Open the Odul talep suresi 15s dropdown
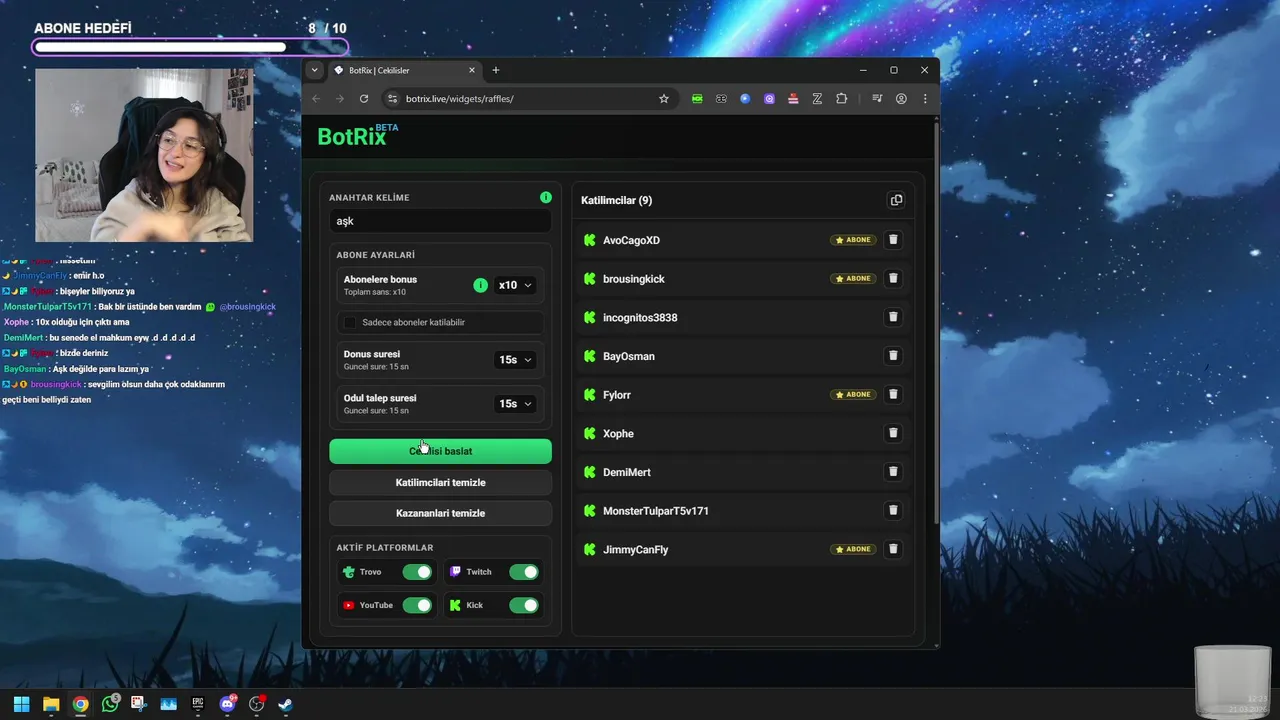This screenshot has height=720, width=1280. [x=515, y=404]
